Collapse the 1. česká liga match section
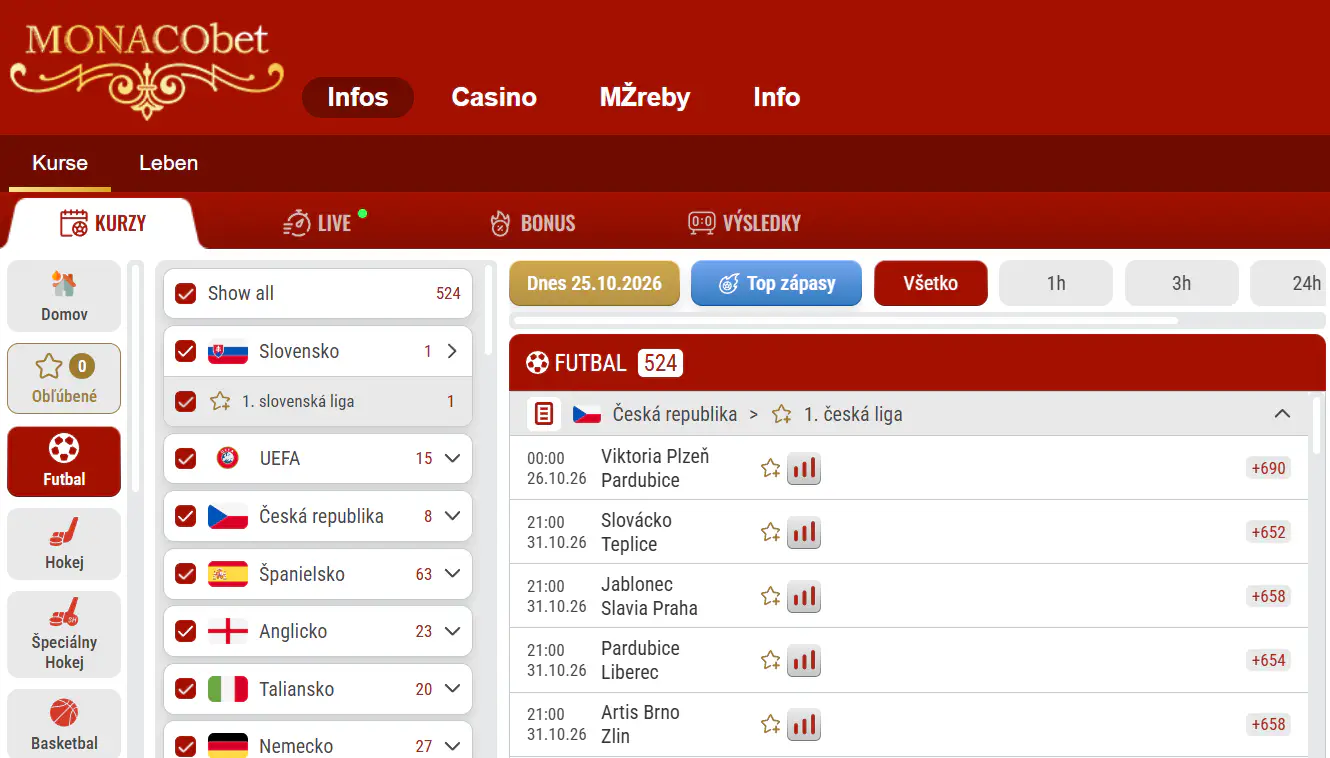This screenshot has height=758, width=1330. (x=1282, y=414)
